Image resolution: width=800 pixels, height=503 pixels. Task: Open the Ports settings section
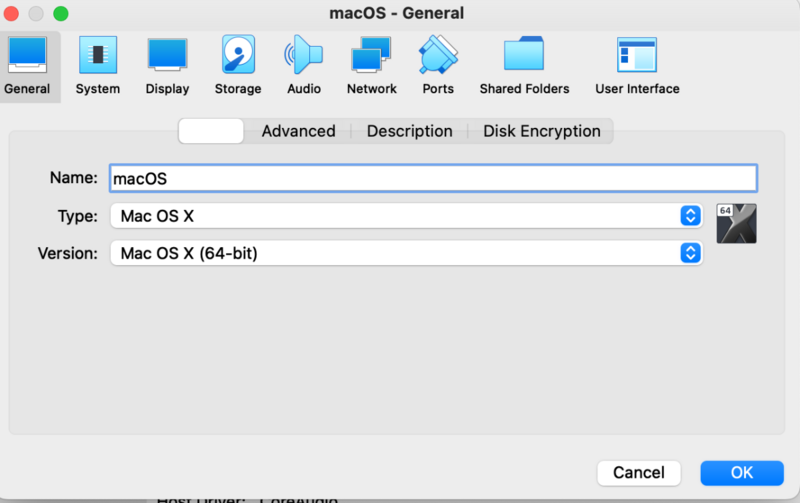coord(438,66)
